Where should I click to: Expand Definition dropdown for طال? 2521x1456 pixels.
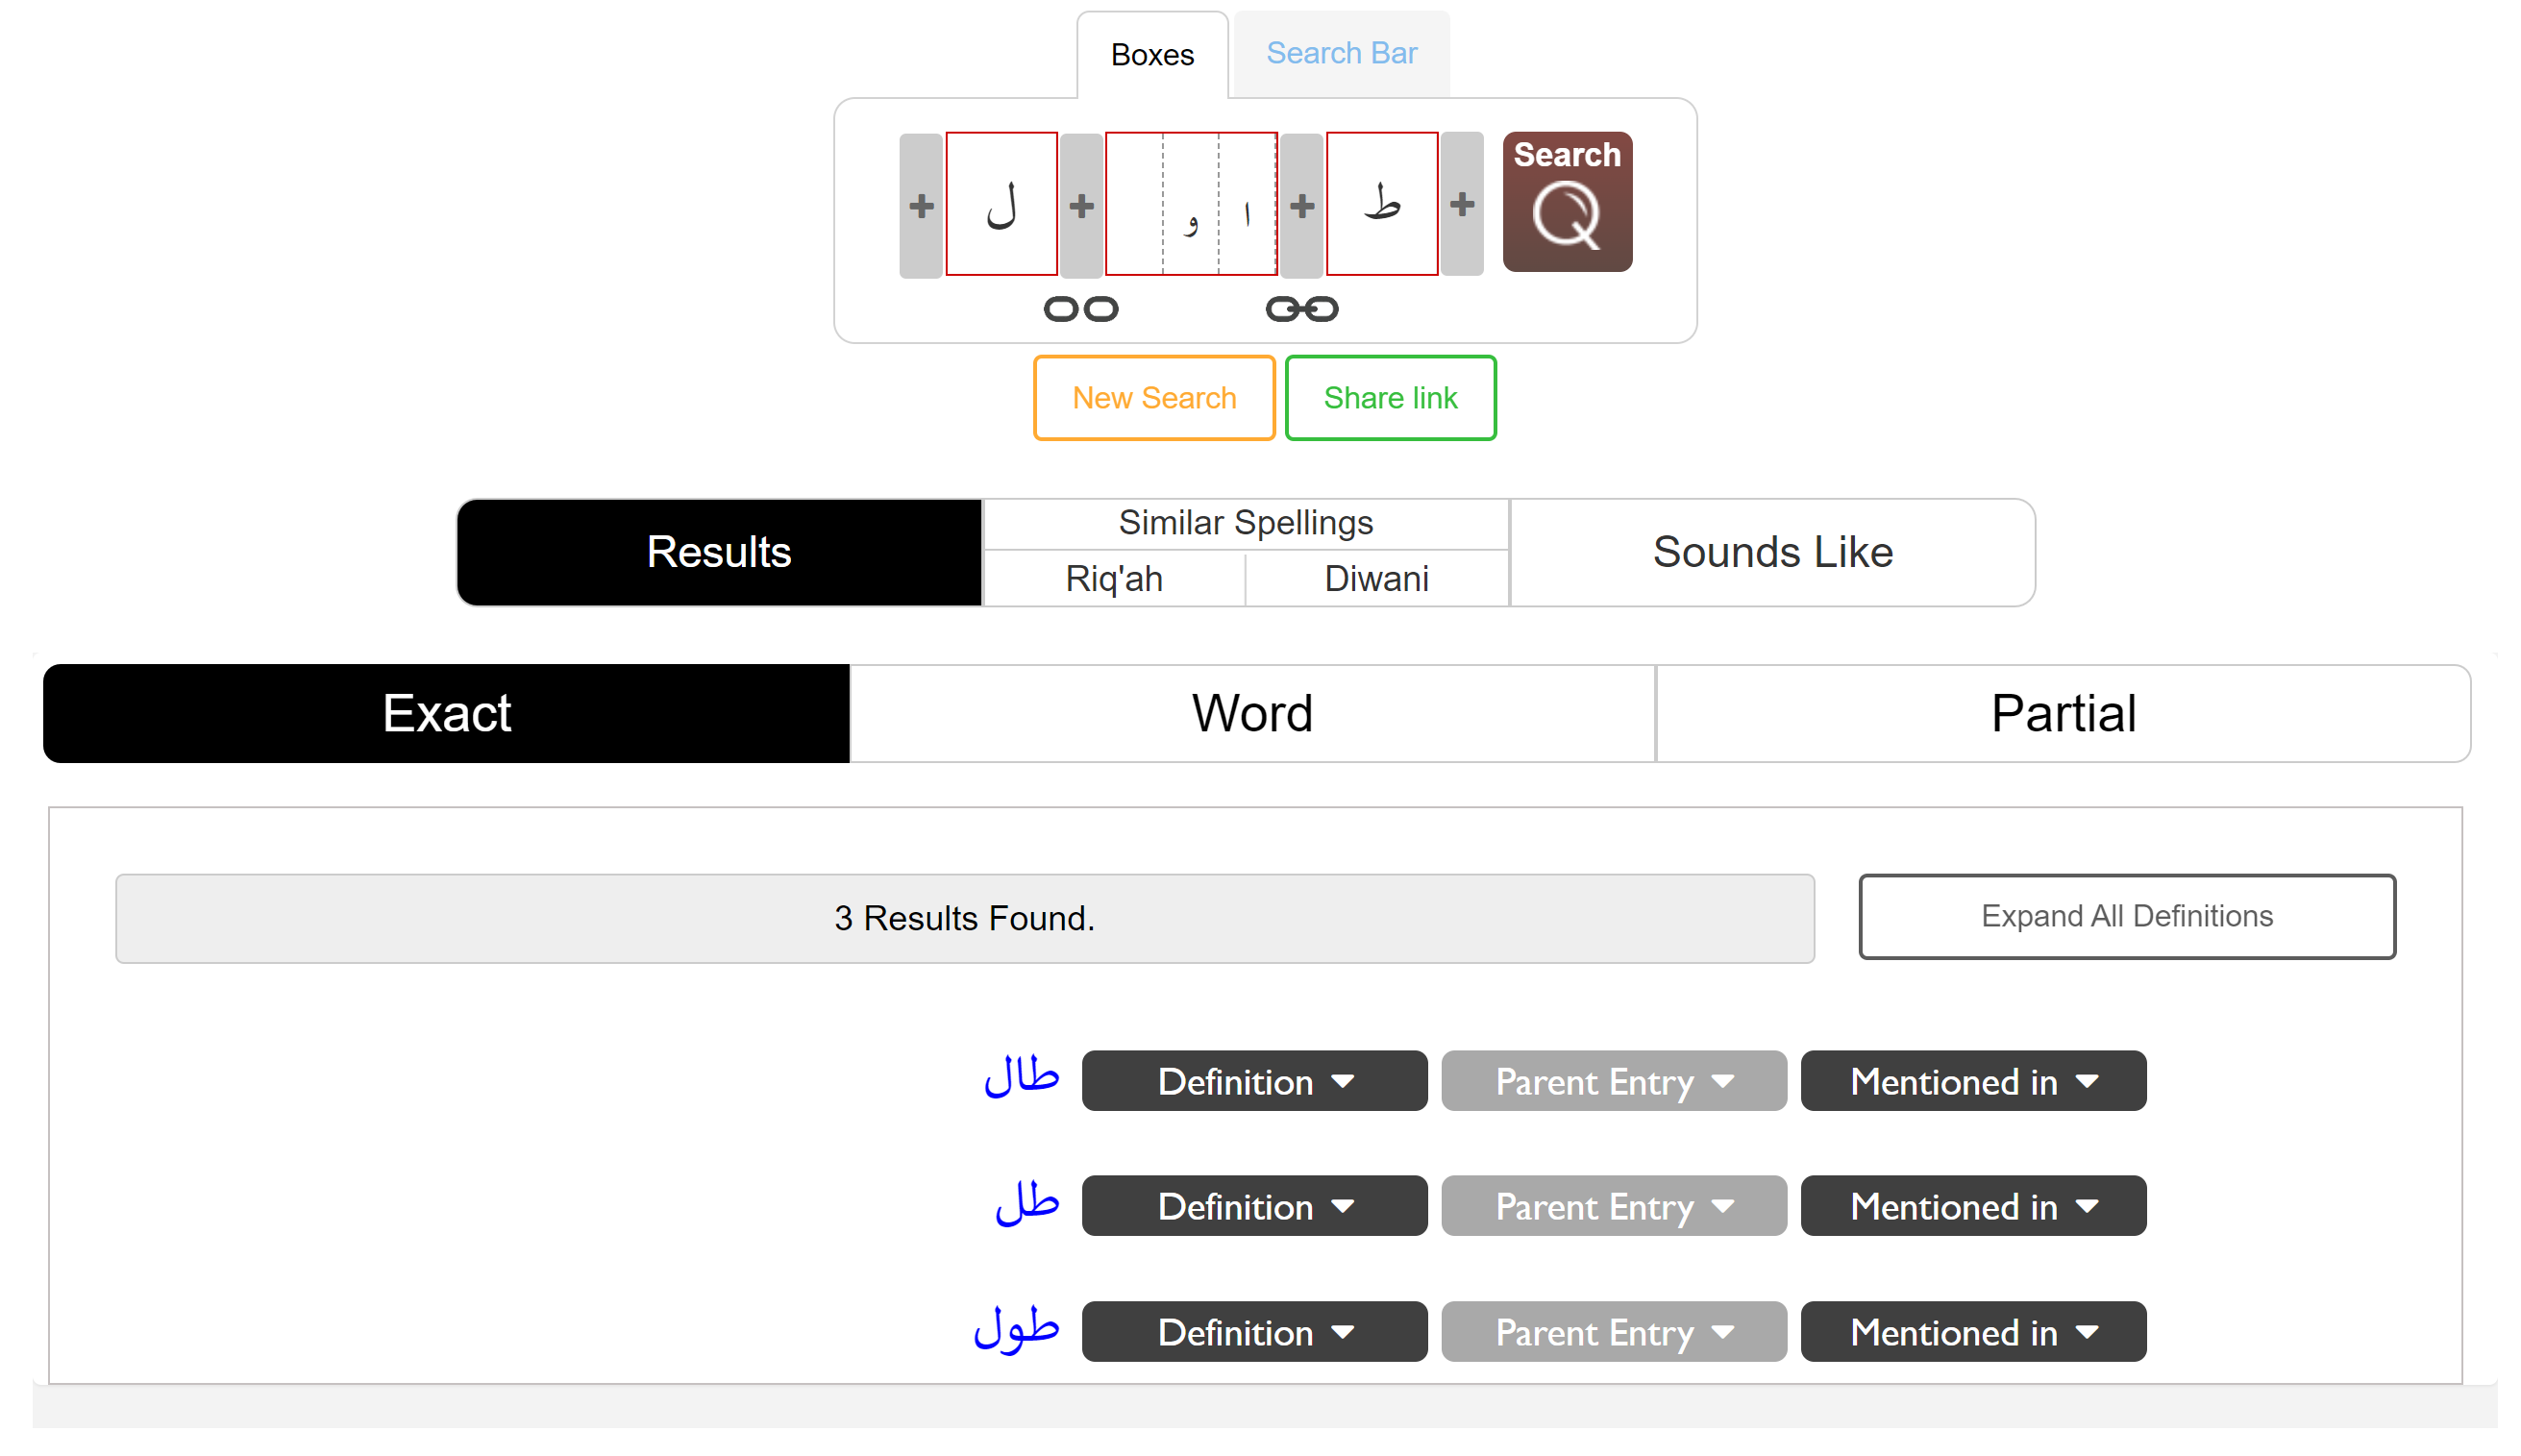pyautogui.click(x=1253, y=1081)
